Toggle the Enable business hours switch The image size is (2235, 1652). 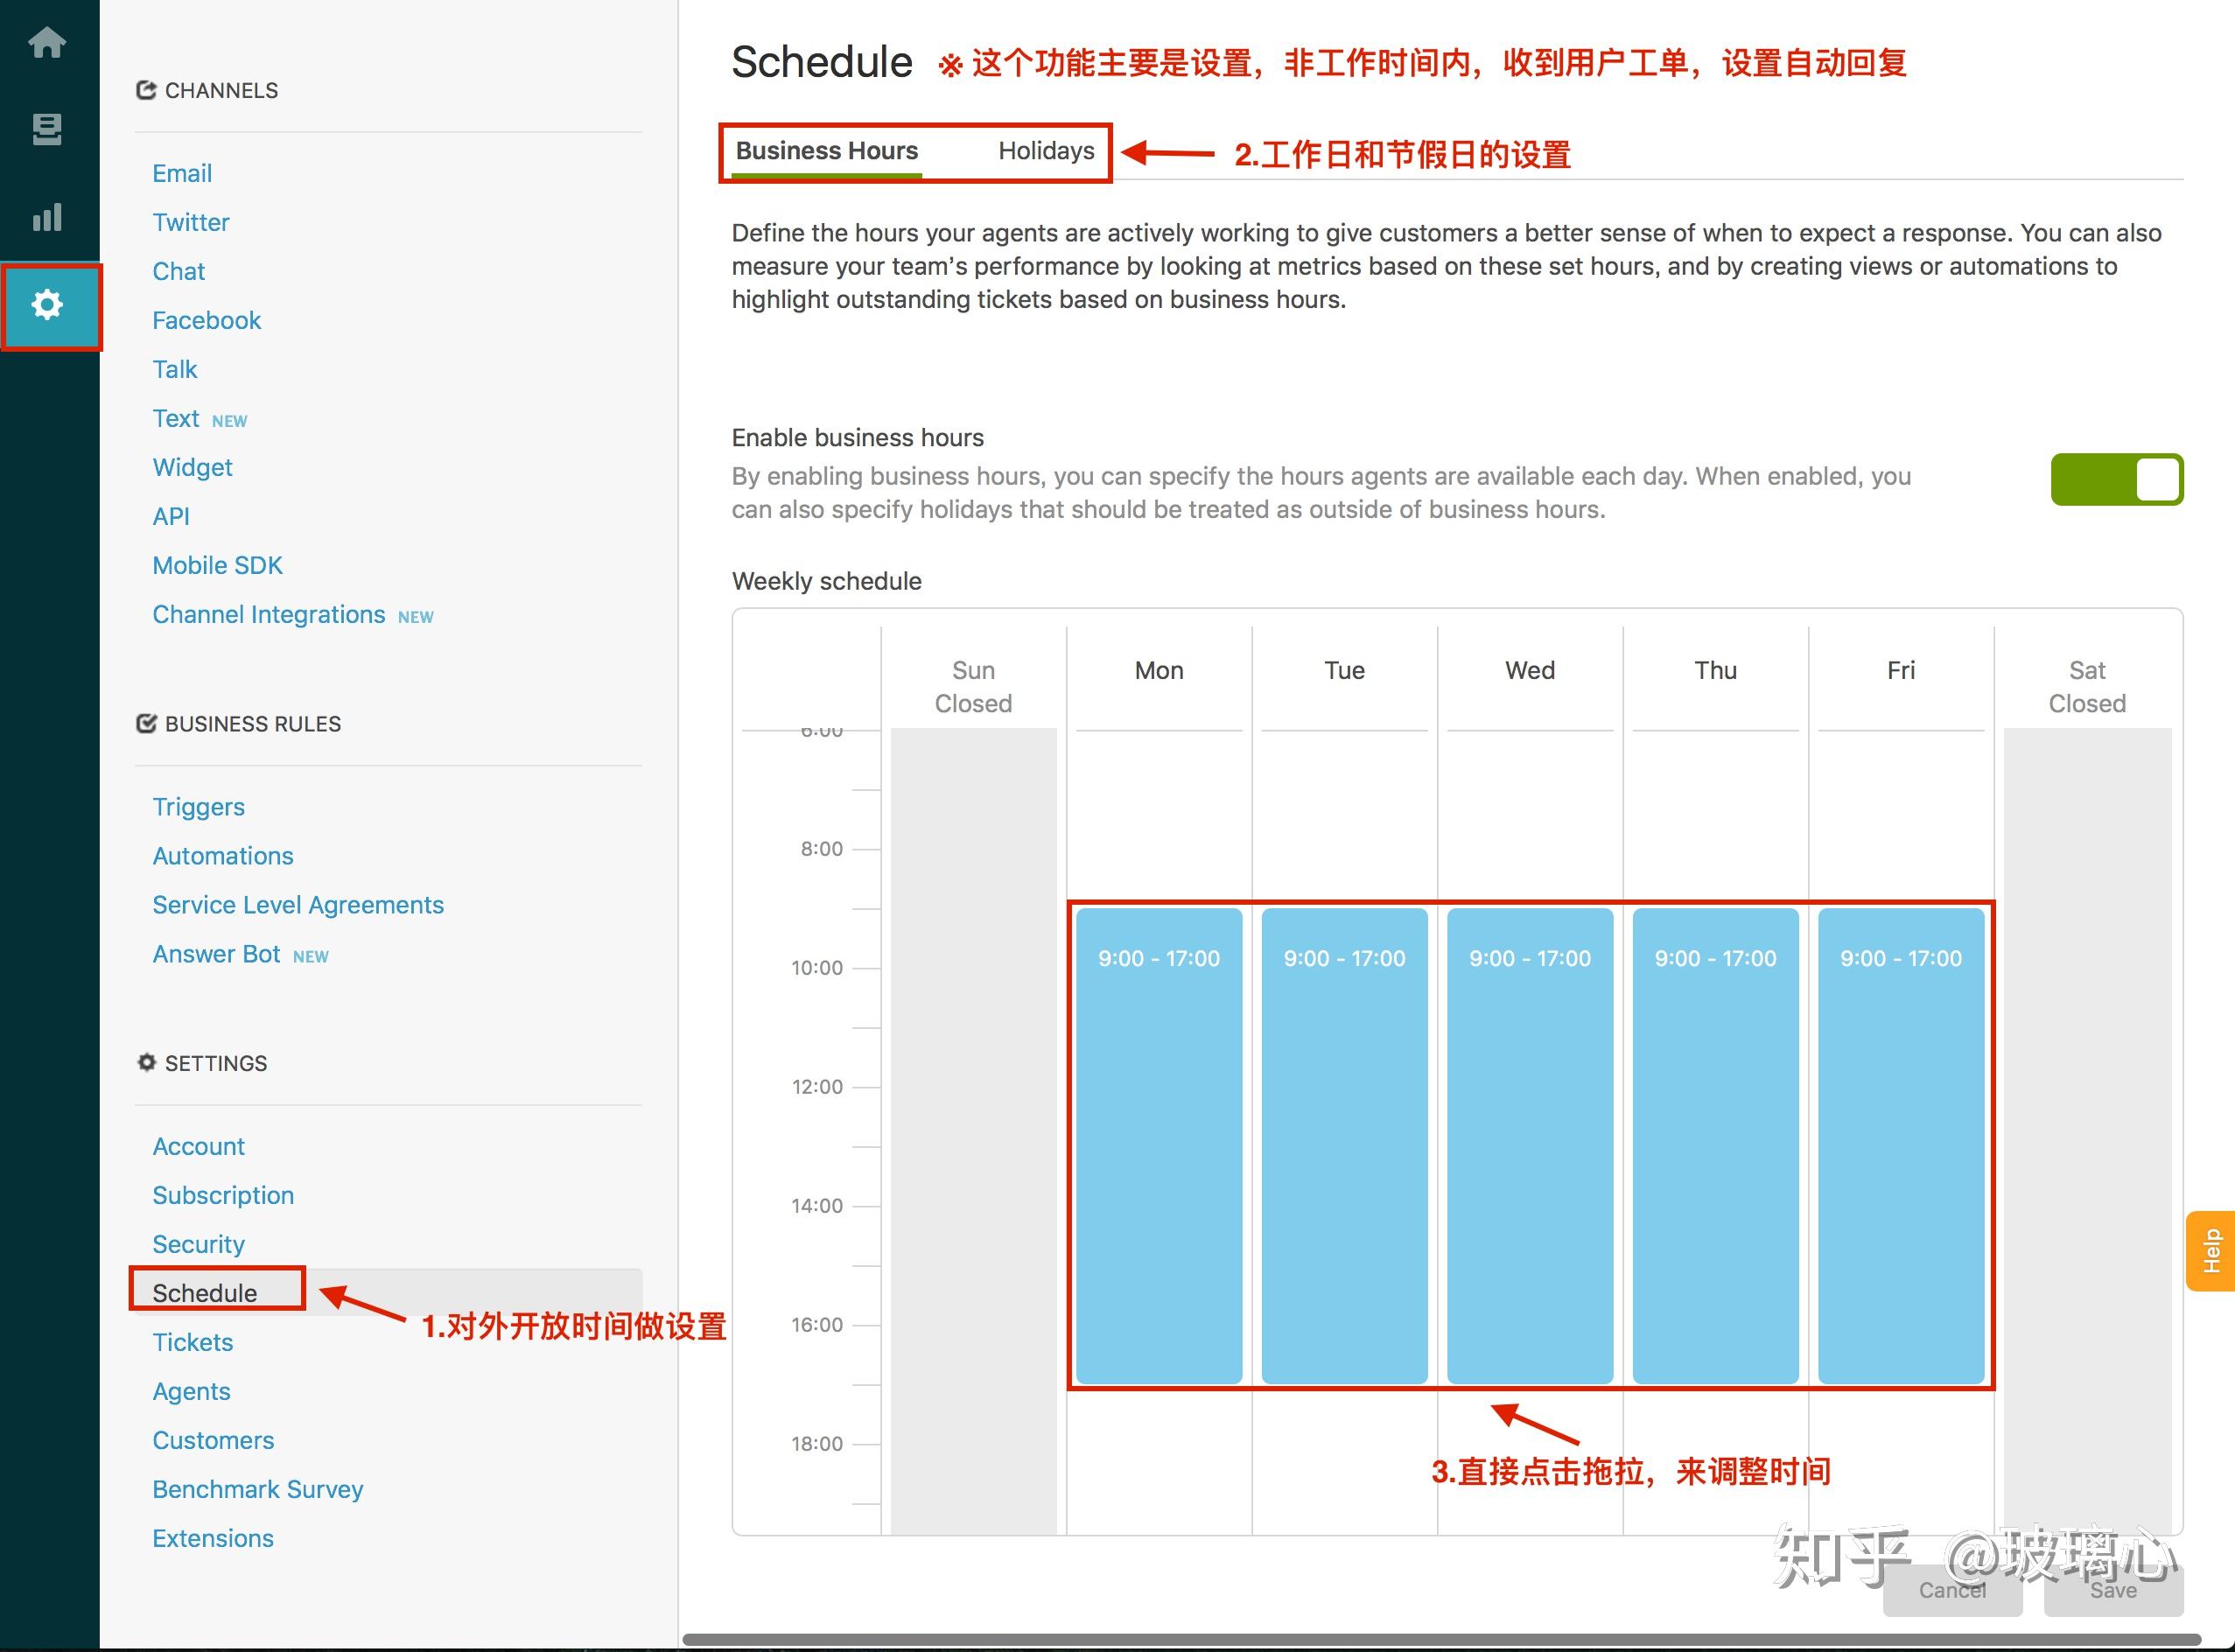coord(2116,480)
